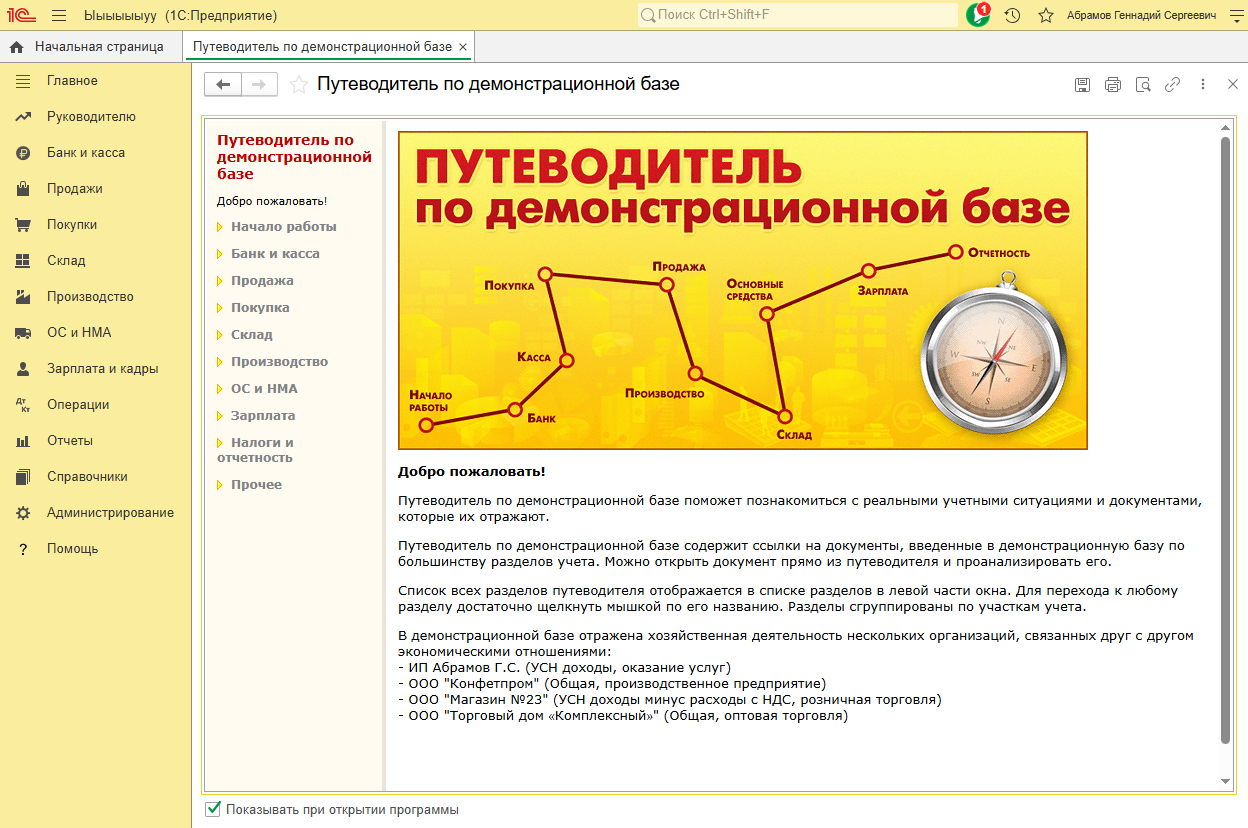Open the three-dot more actions menu
The image size is (1248, 828).
point(1203,85)
